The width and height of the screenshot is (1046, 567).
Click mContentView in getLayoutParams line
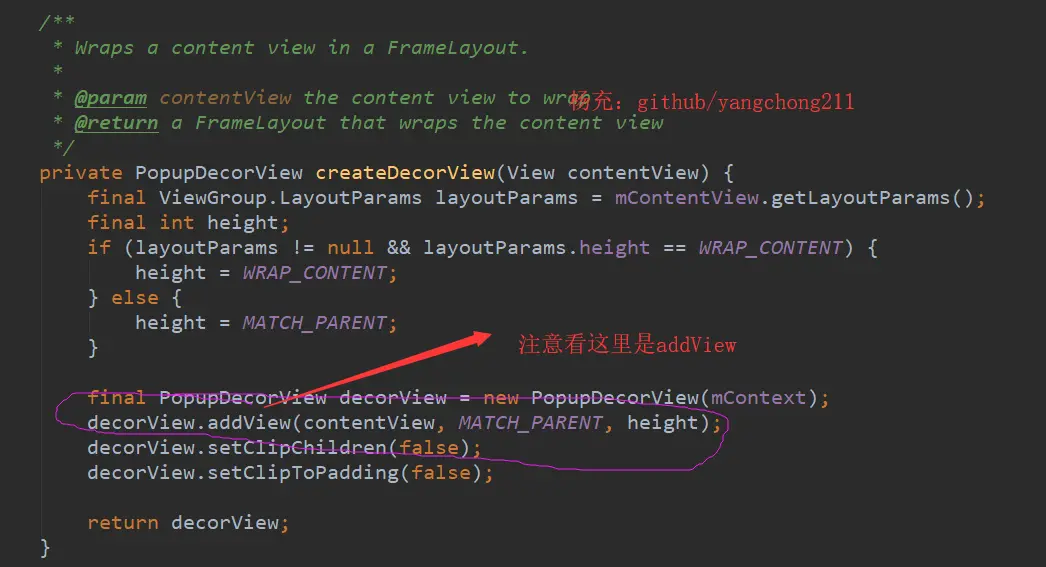(686, 198)
